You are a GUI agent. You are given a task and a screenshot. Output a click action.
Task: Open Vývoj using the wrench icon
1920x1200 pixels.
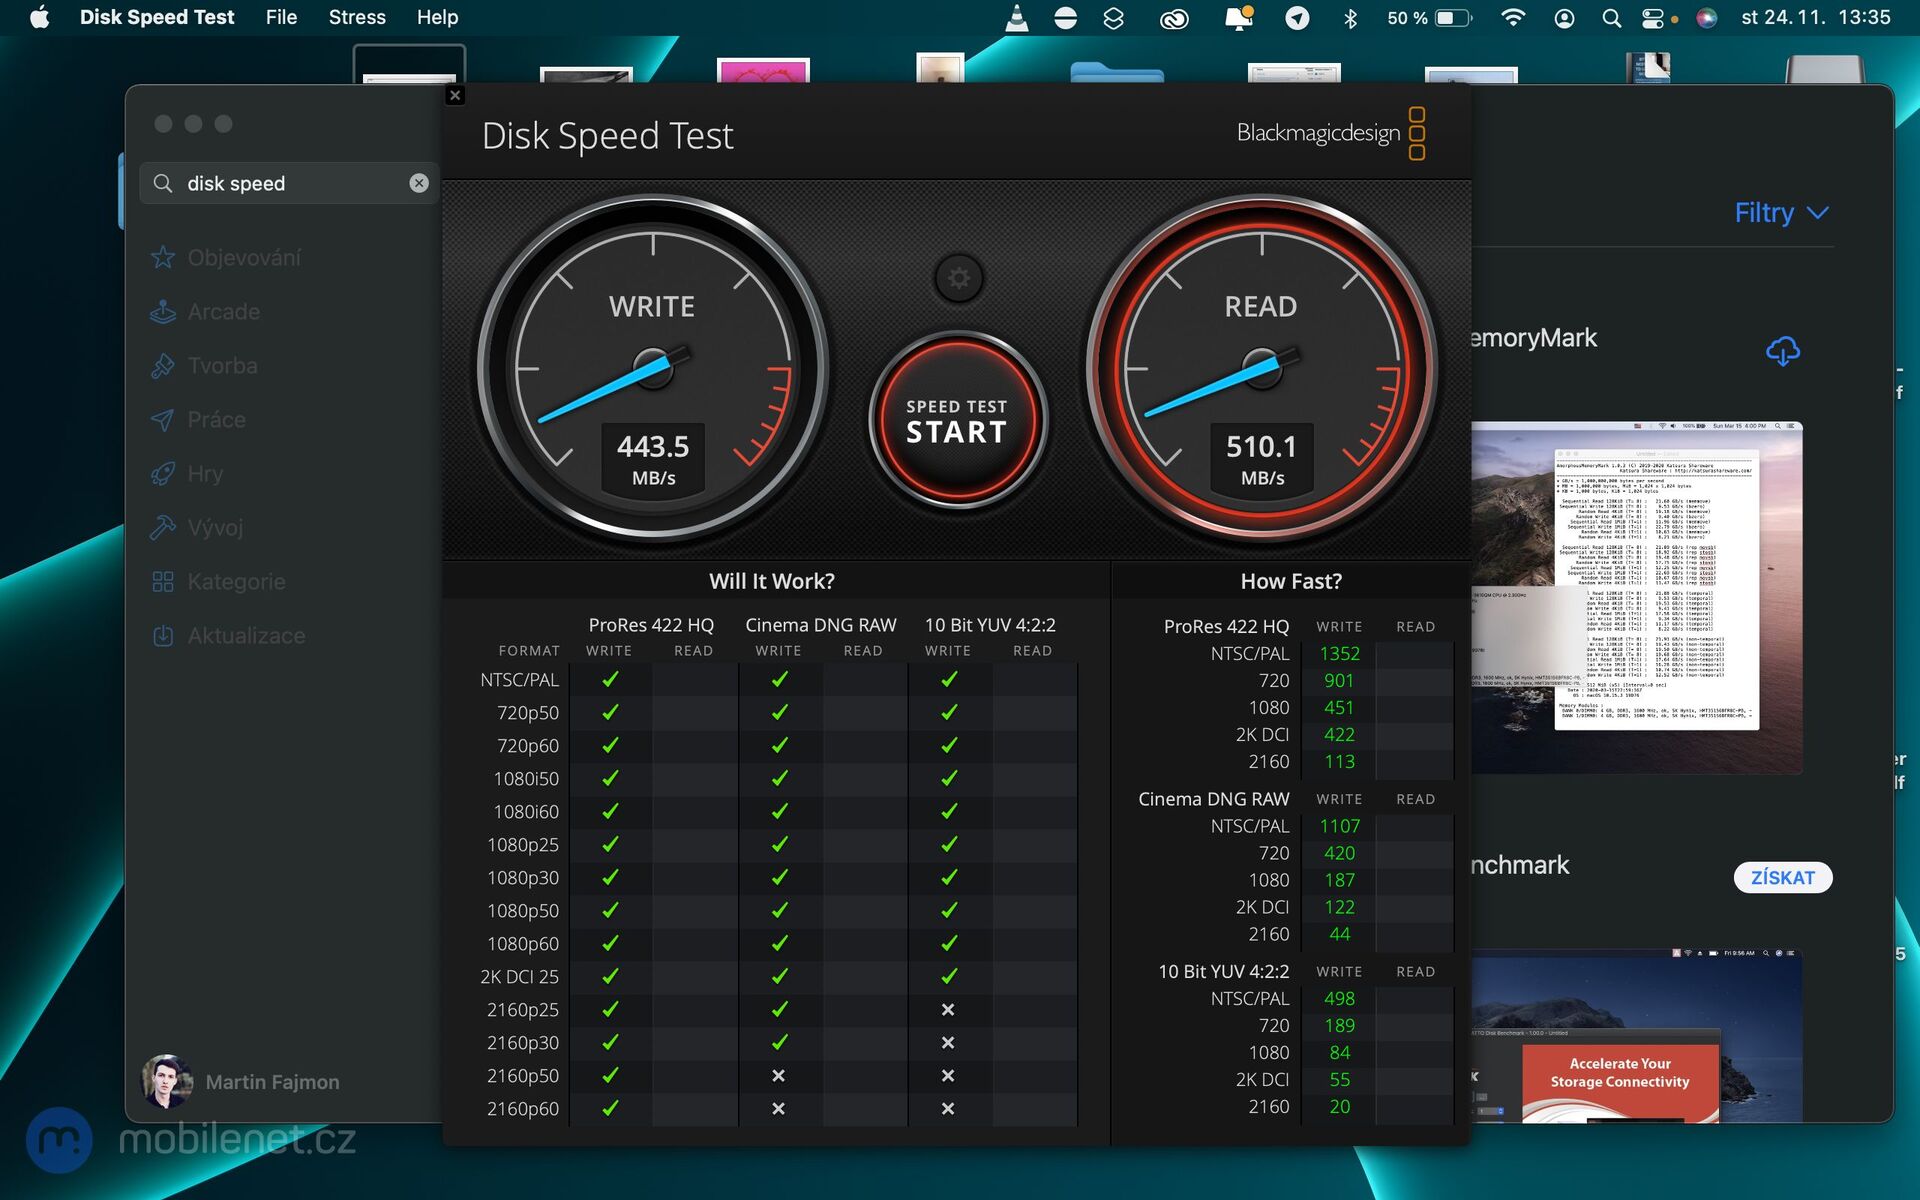(x=163, y=527)
